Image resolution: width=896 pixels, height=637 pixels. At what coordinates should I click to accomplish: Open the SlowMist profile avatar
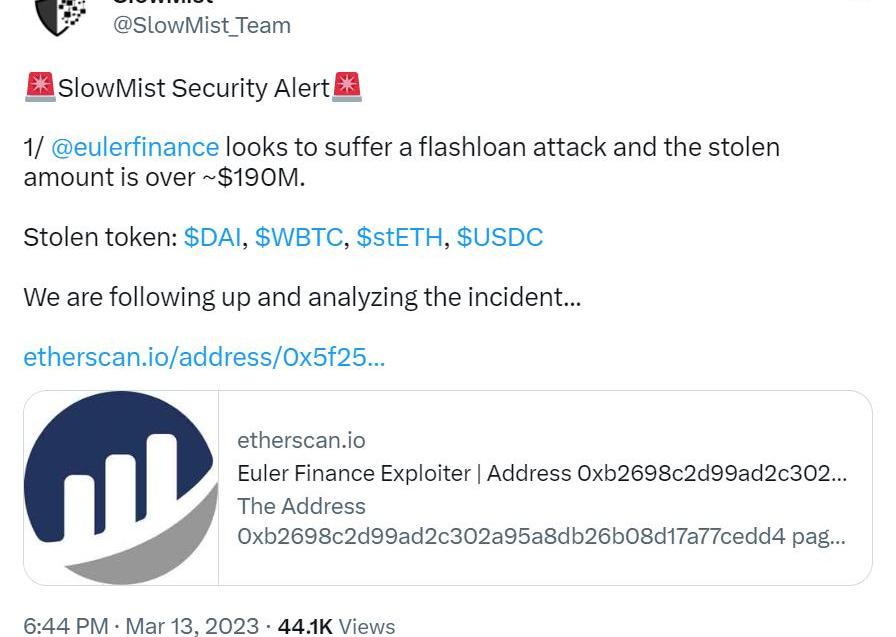pyautogui.click(x=60, y=16)
